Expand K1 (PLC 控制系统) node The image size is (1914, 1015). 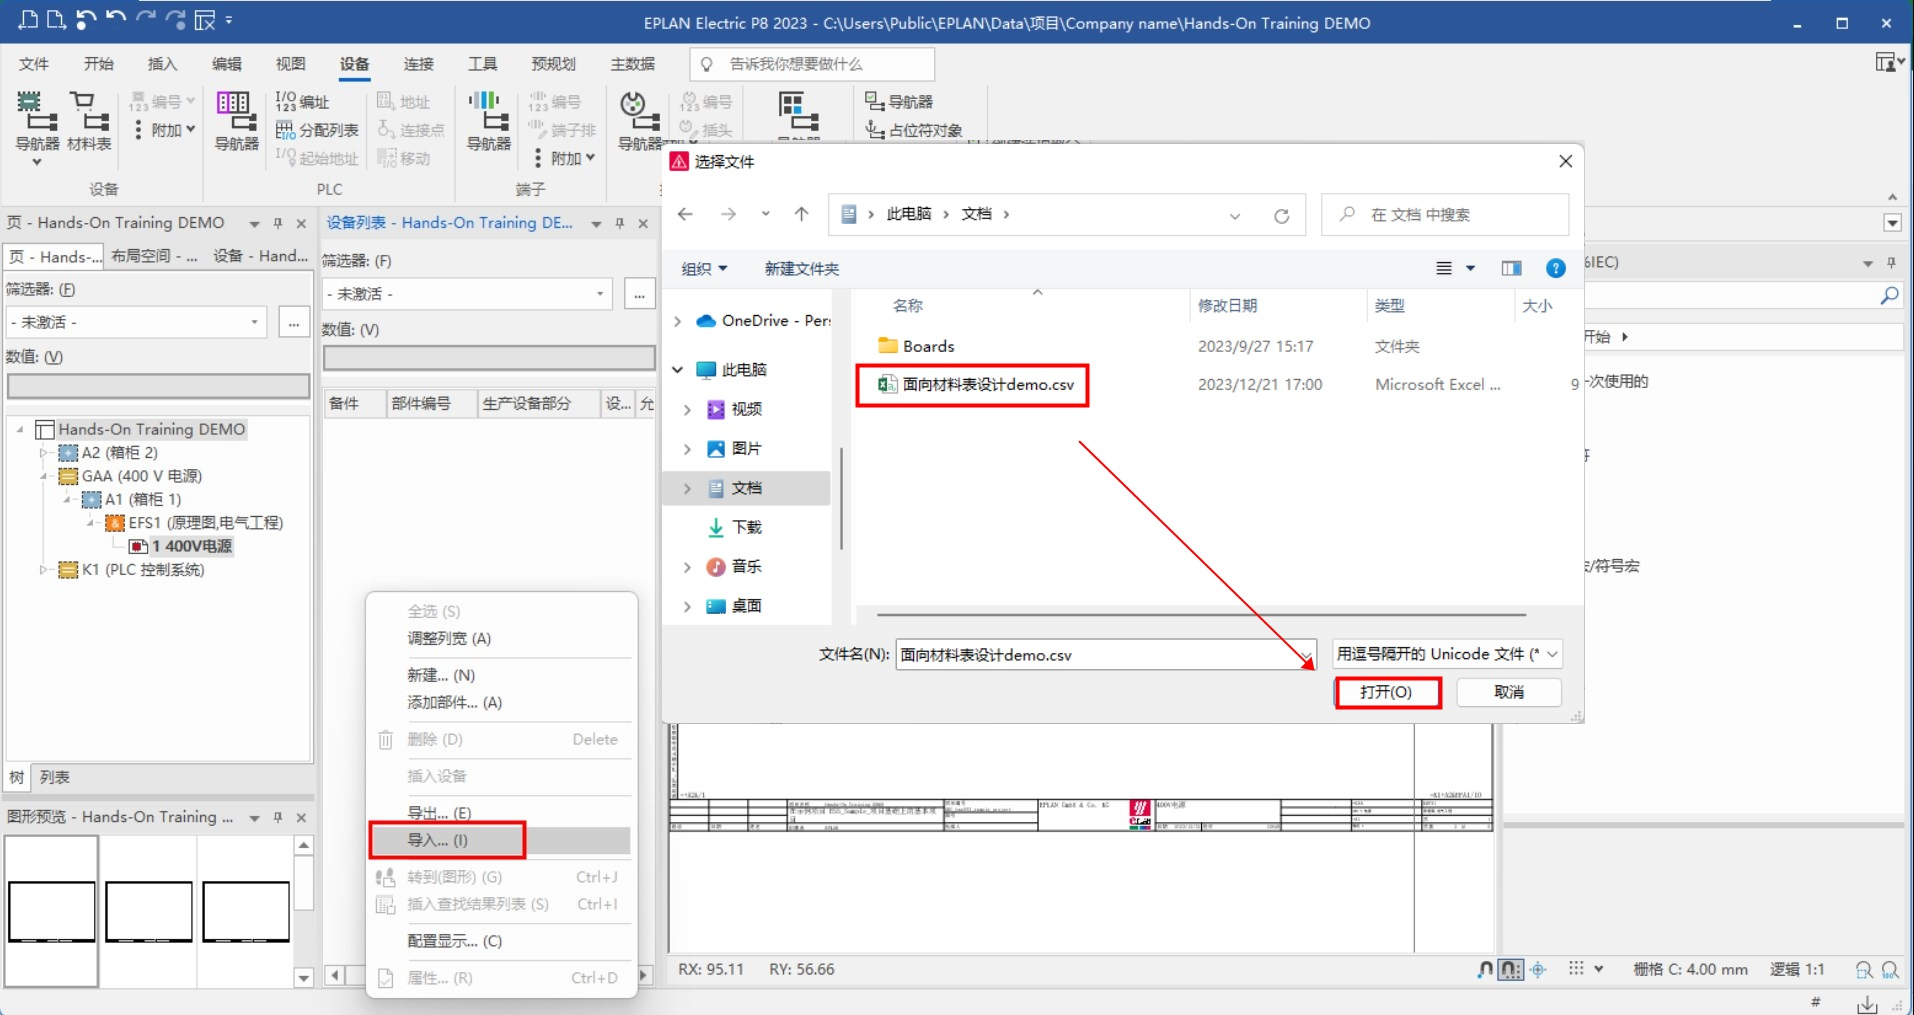tap(44, 570)
